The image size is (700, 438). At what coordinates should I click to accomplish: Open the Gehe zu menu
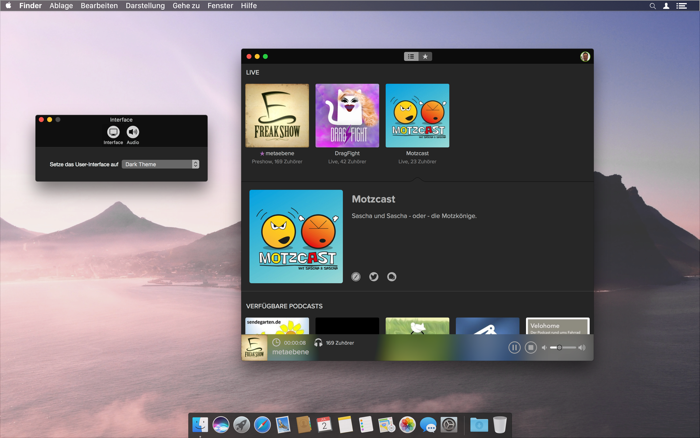coord(186,6)
